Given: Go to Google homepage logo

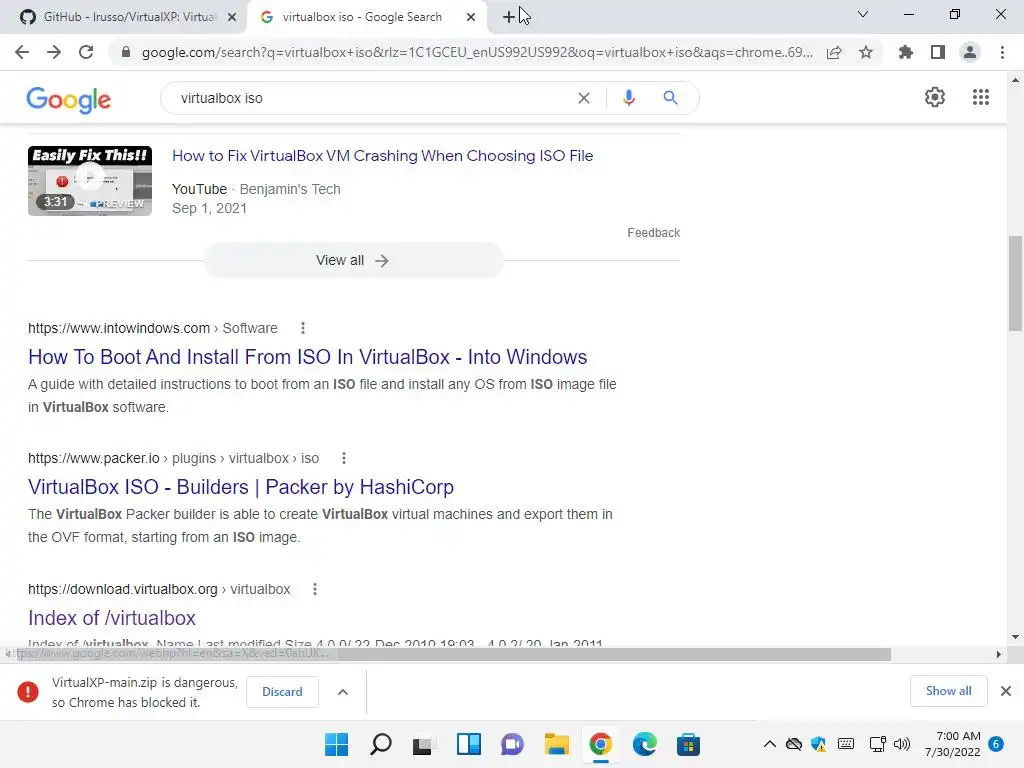Looking at the screenshot, I should pos(69,99).
